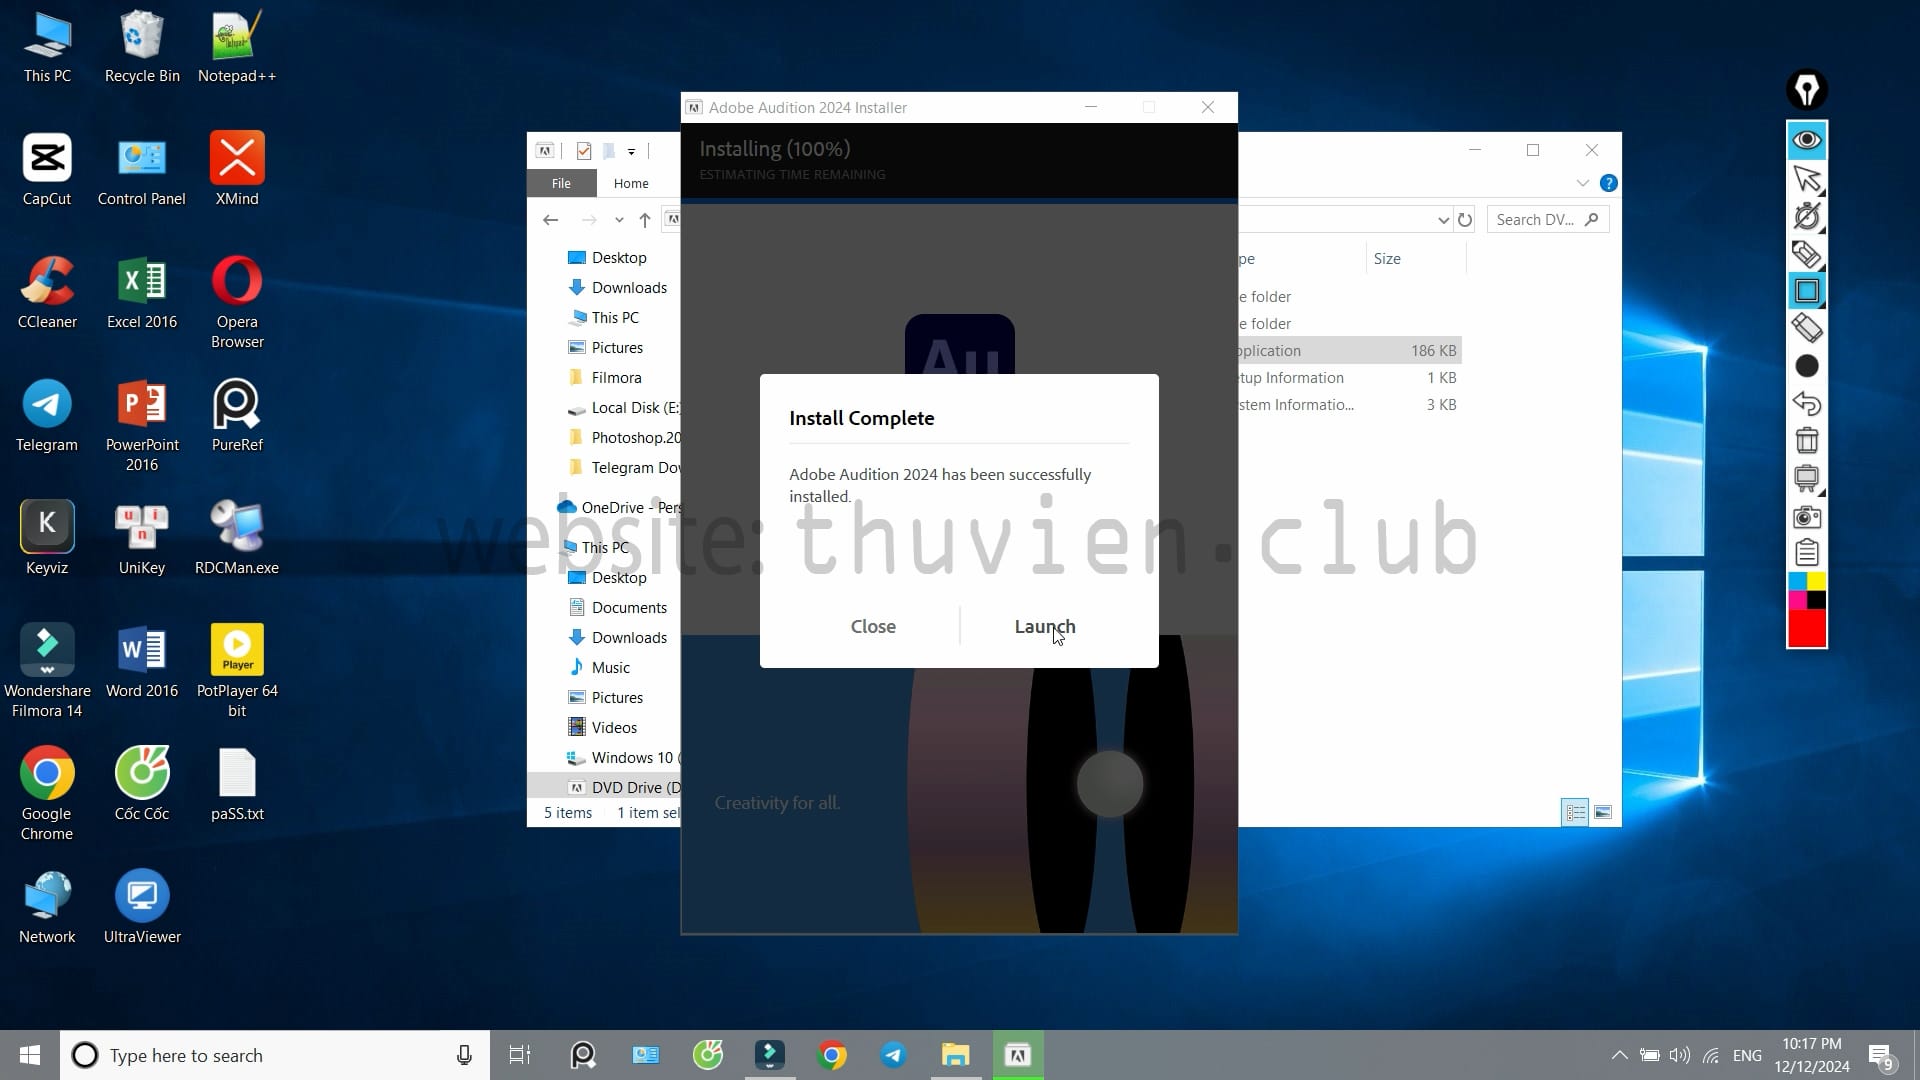Click the clipboard icon in annotation toolbar

(1806, 553)
